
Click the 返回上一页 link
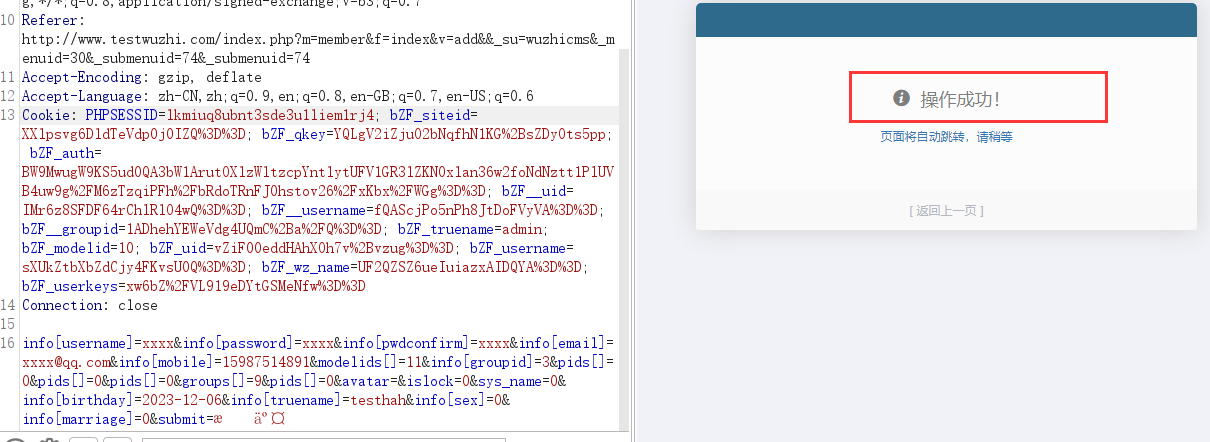(946, 210)
